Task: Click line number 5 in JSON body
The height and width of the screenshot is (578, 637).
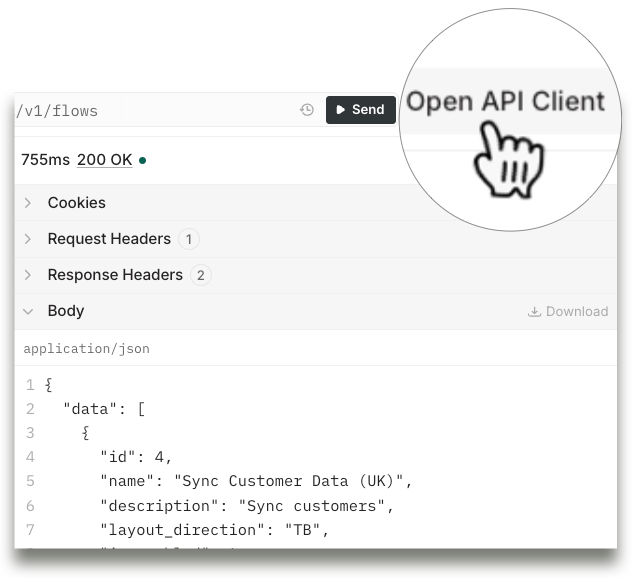Action: click(x=30, y=481)
